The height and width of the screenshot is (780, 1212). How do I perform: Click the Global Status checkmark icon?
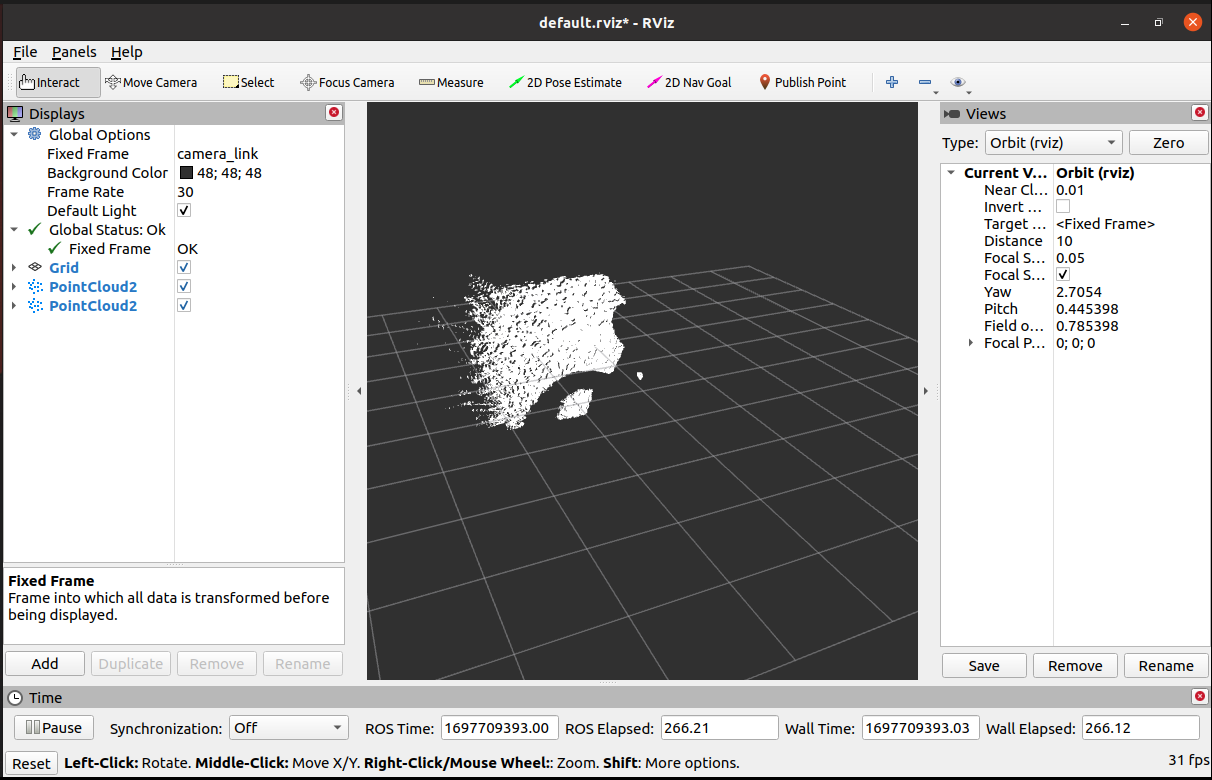click(35, 229)
